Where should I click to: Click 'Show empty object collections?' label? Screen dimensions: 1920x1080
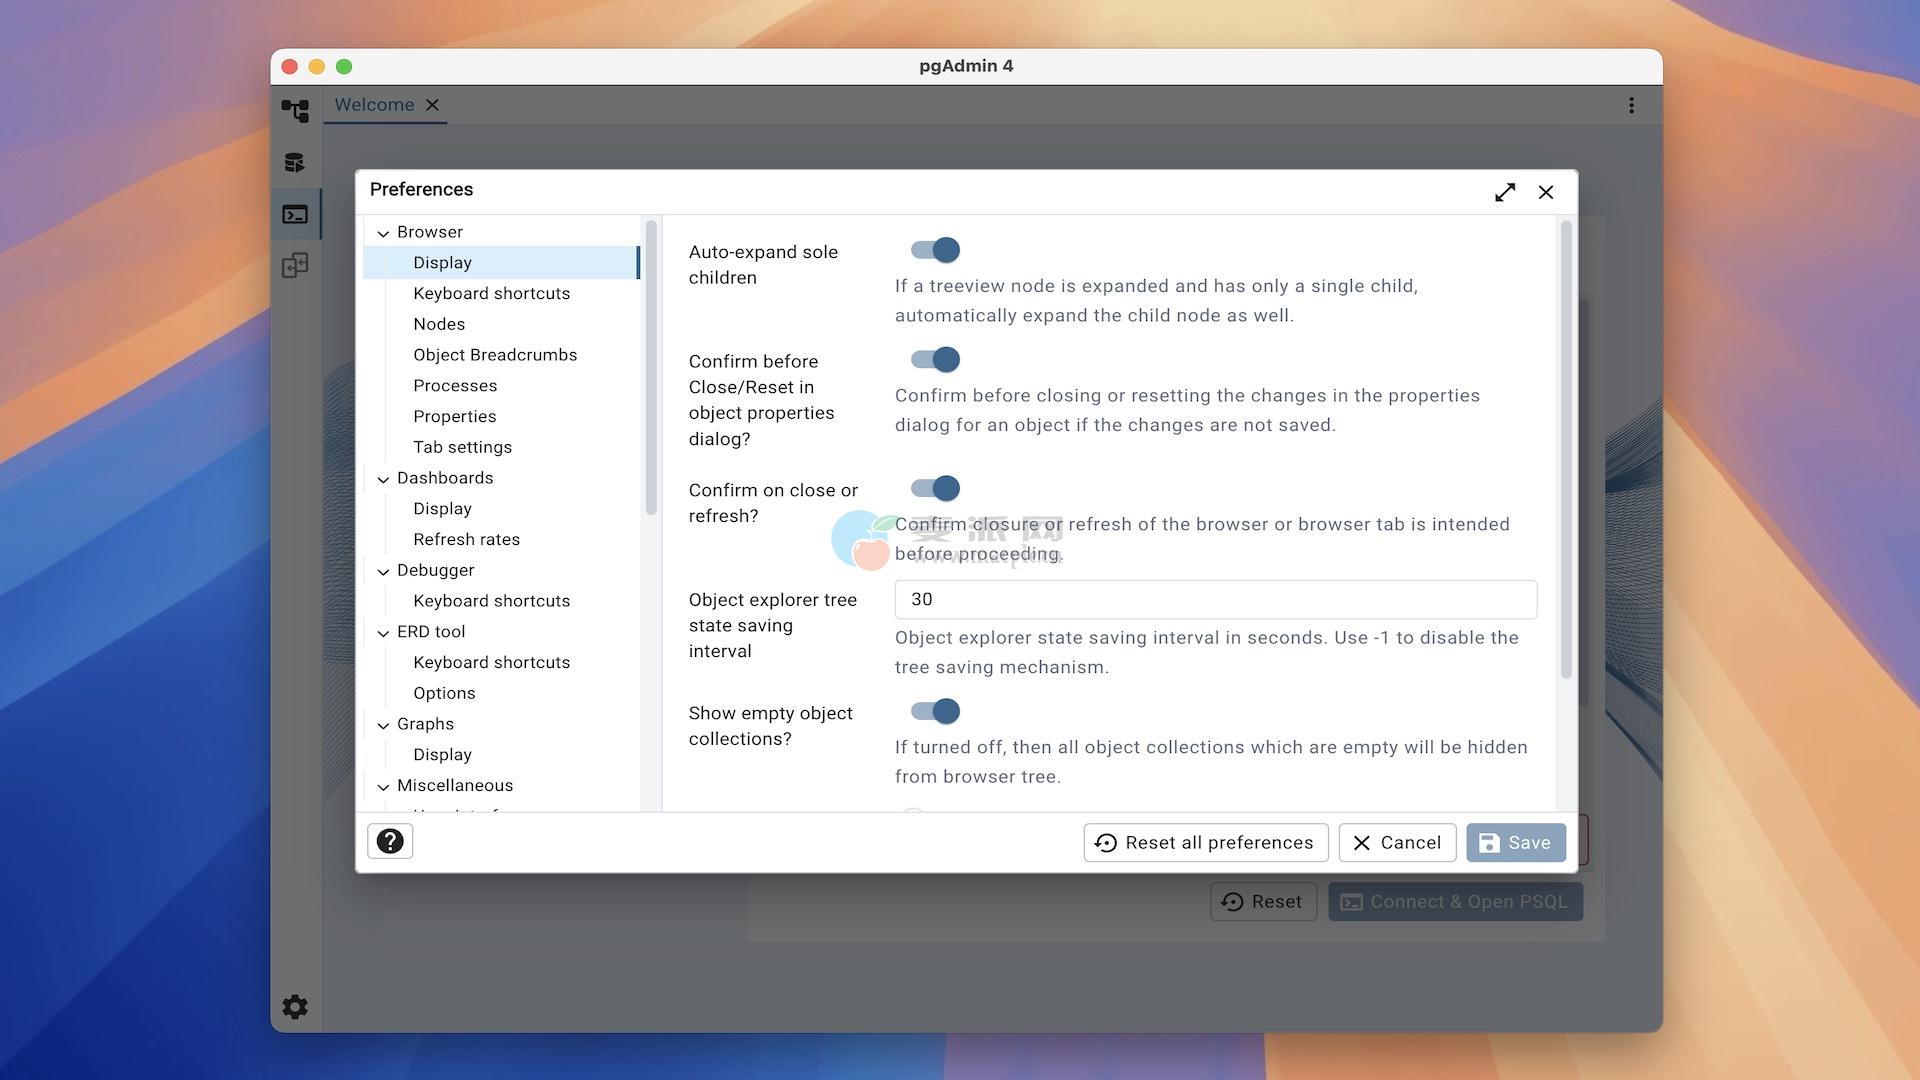pyautogui.click(x=770, y=726)
